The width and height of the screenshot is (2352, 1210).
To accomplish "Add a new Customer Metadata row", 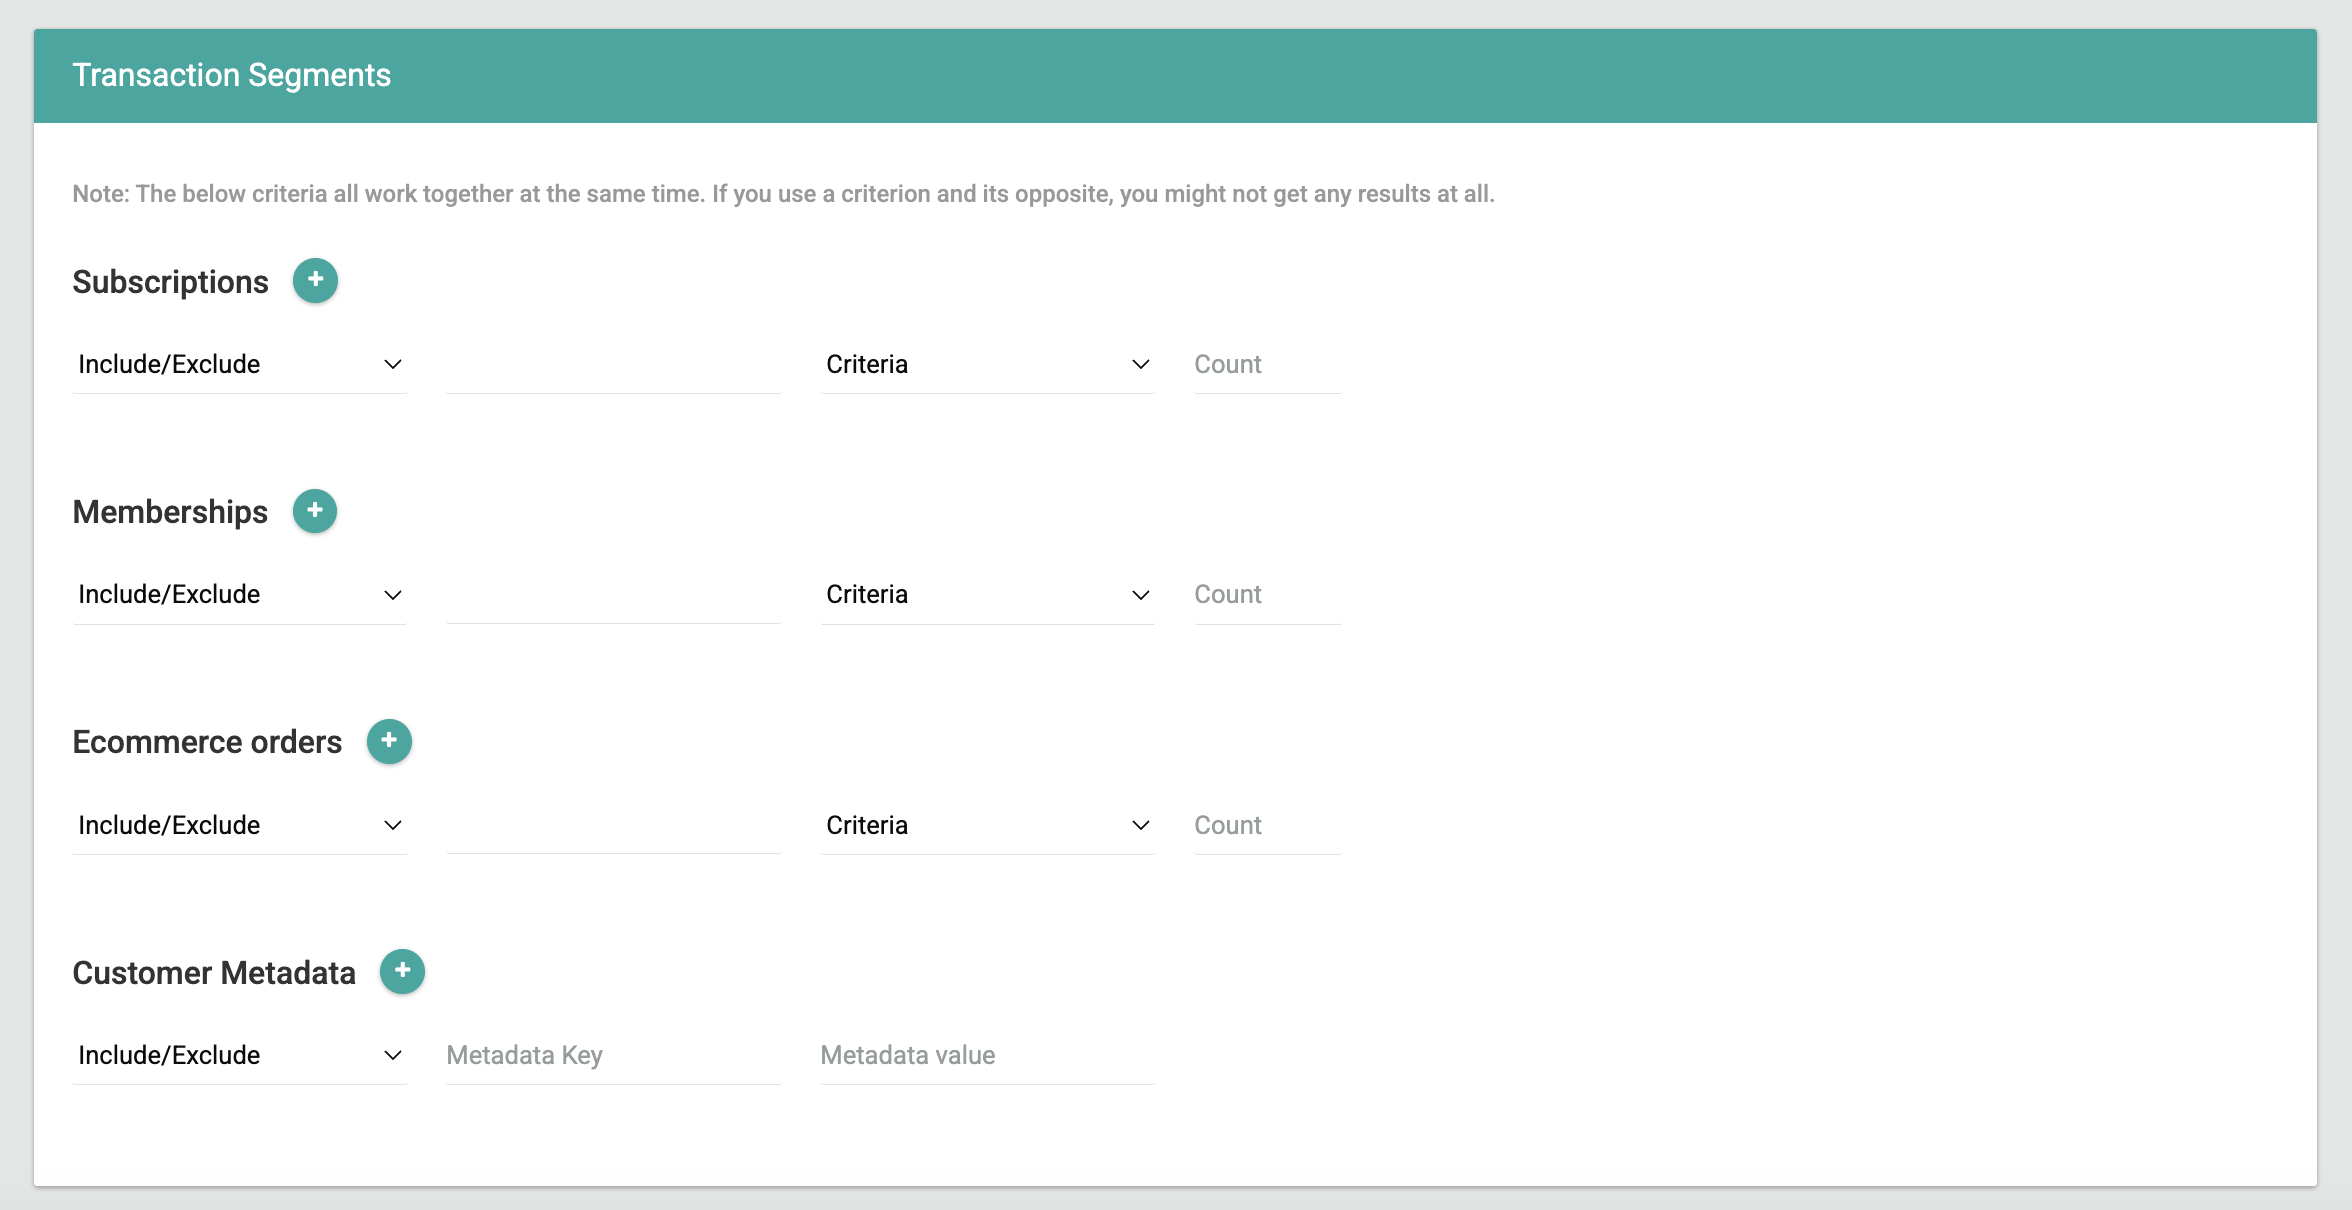I will pyautogui.click(x=402, y=971).
